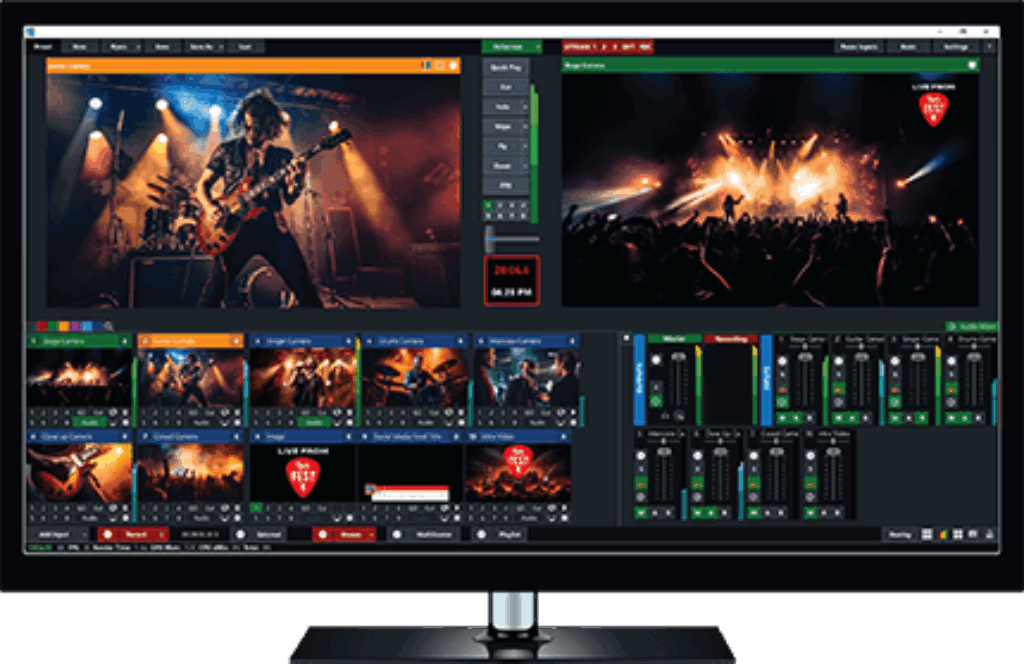Select the red color category tab

coord(41,326)
